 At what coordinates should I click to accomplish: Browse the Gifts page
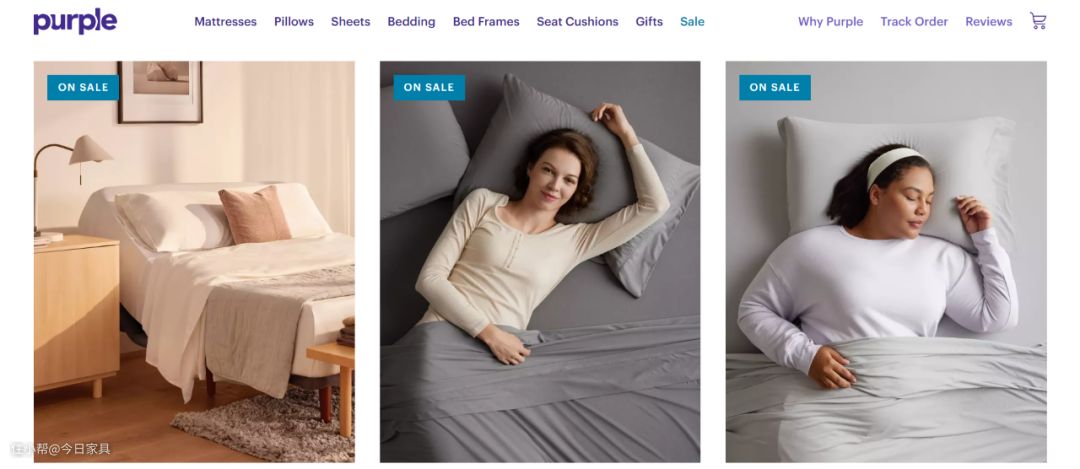(x=649, y=22)
